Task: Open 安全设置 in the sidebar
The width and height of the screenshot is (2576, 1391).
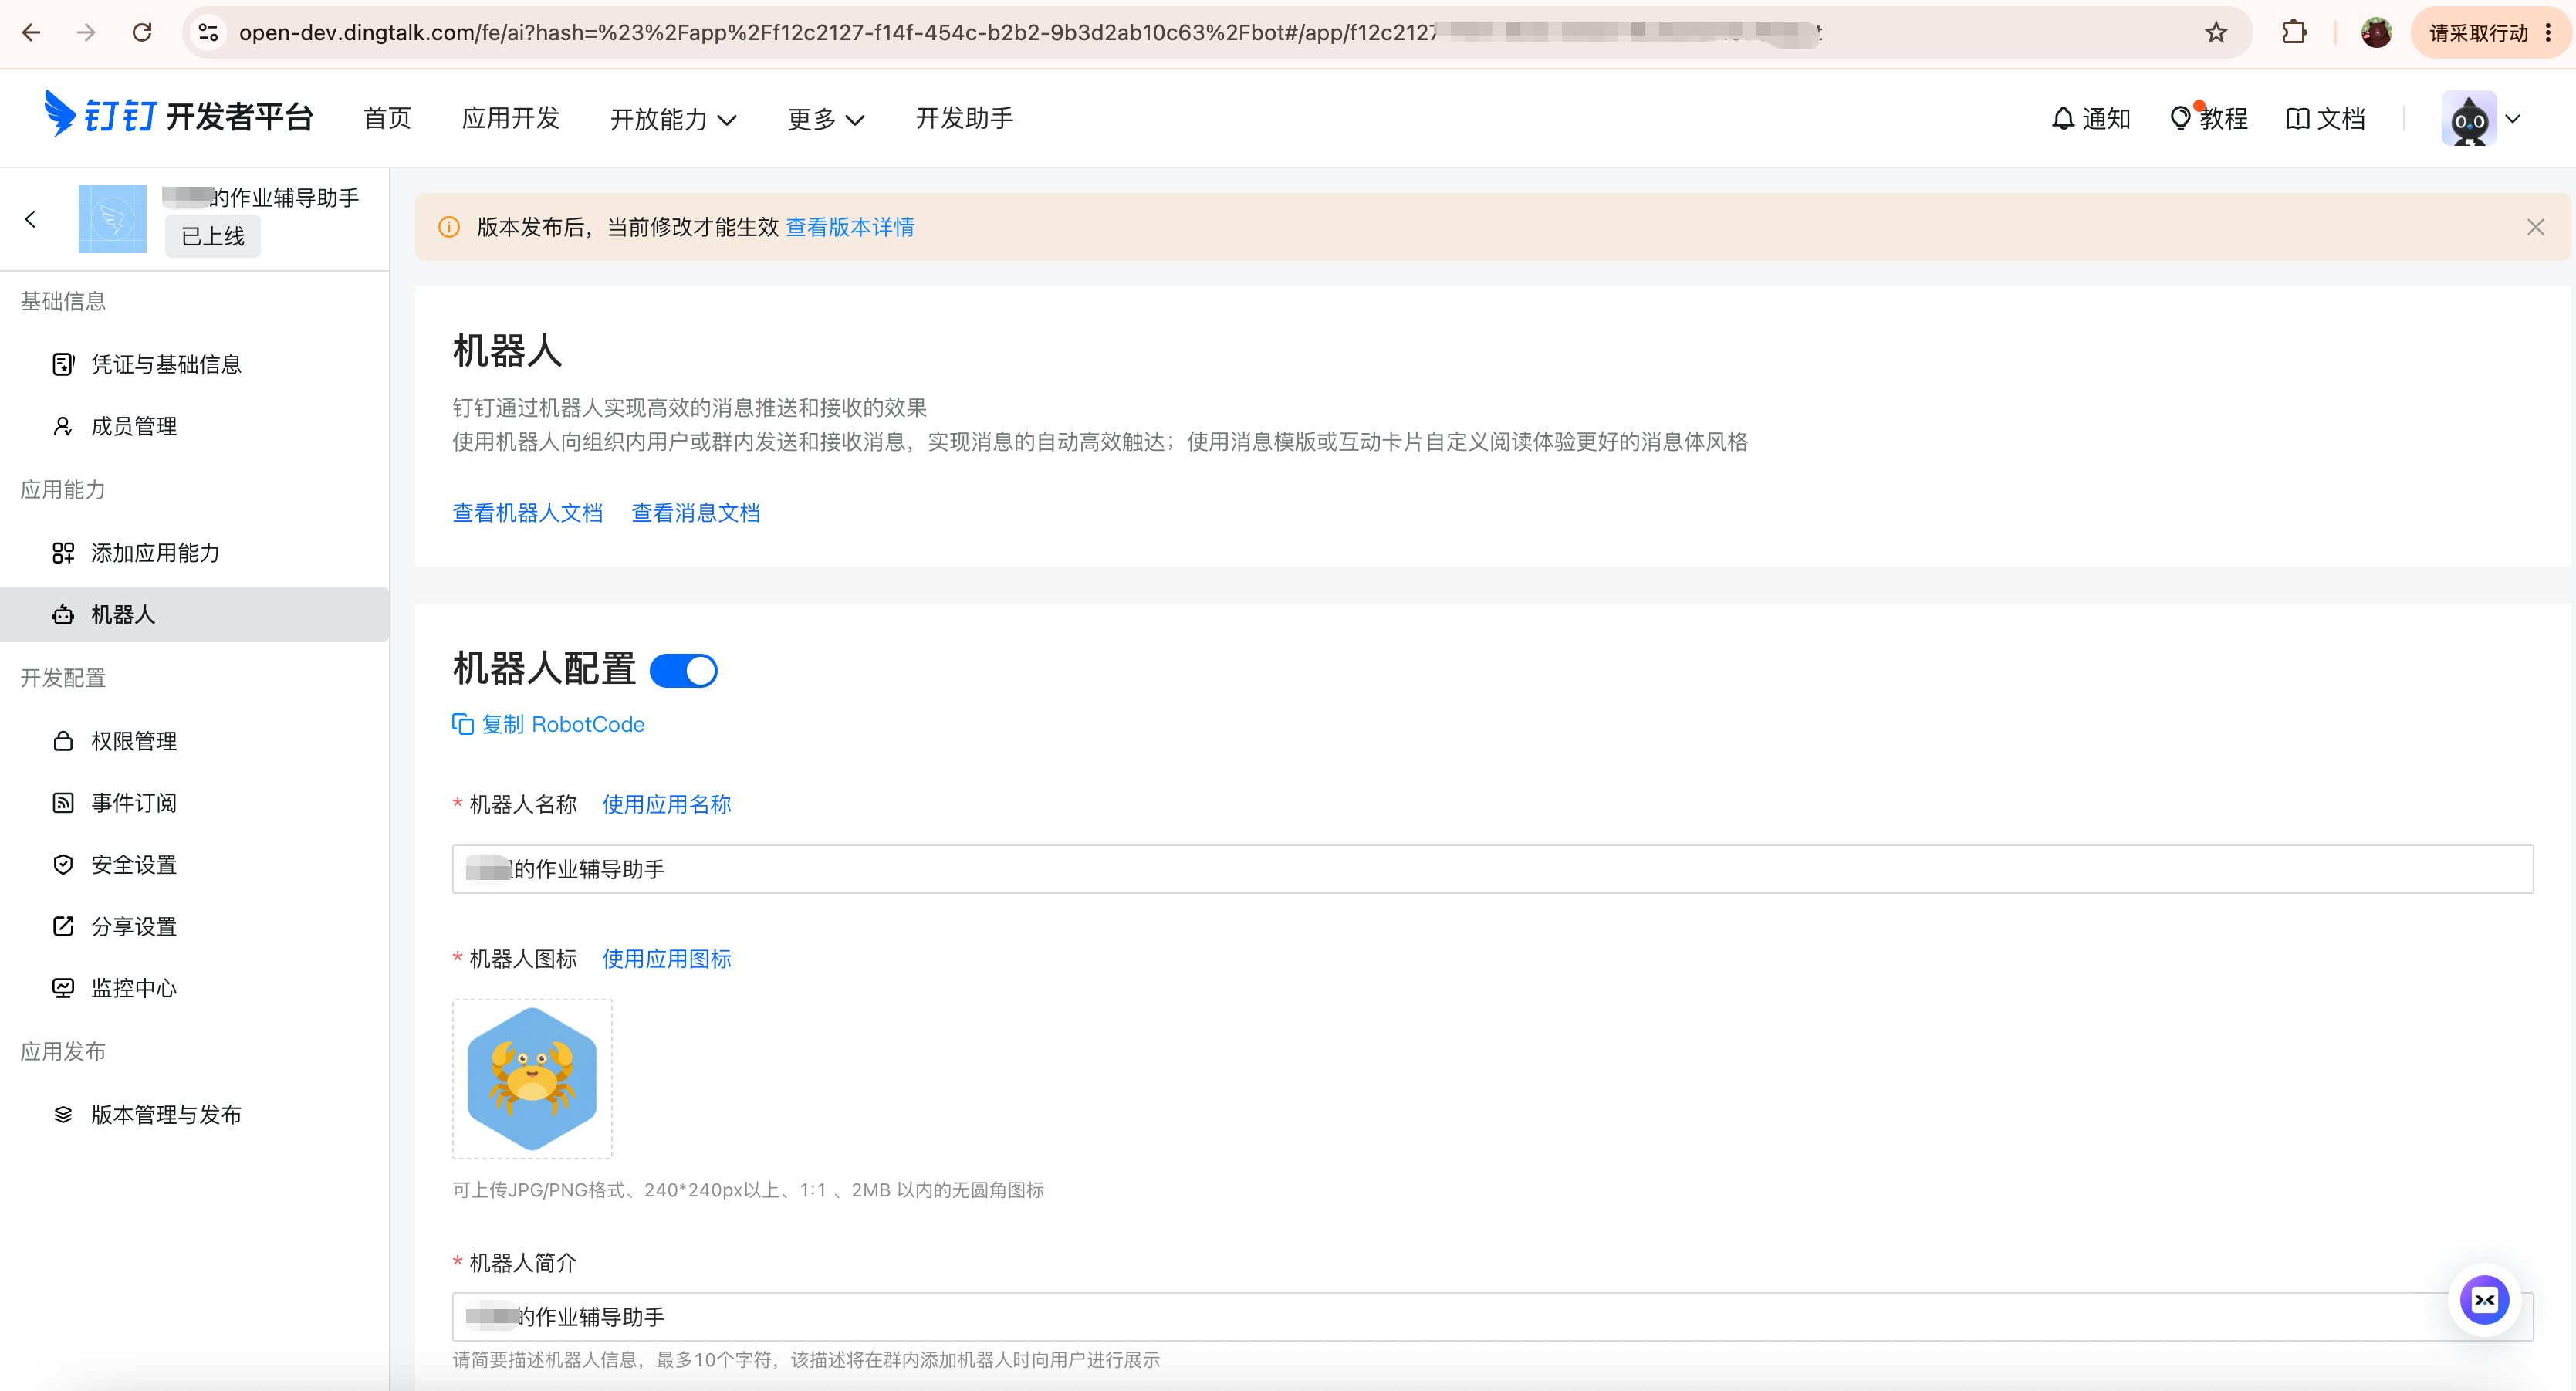Action: click(x=195, y=865)
